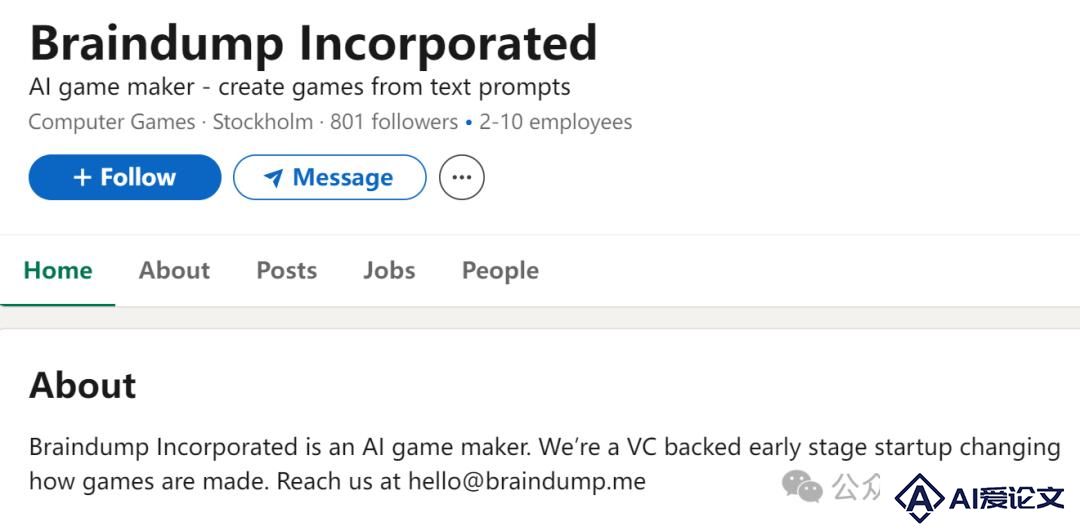Go to the Jobs tab

click(x=389, y=270)
